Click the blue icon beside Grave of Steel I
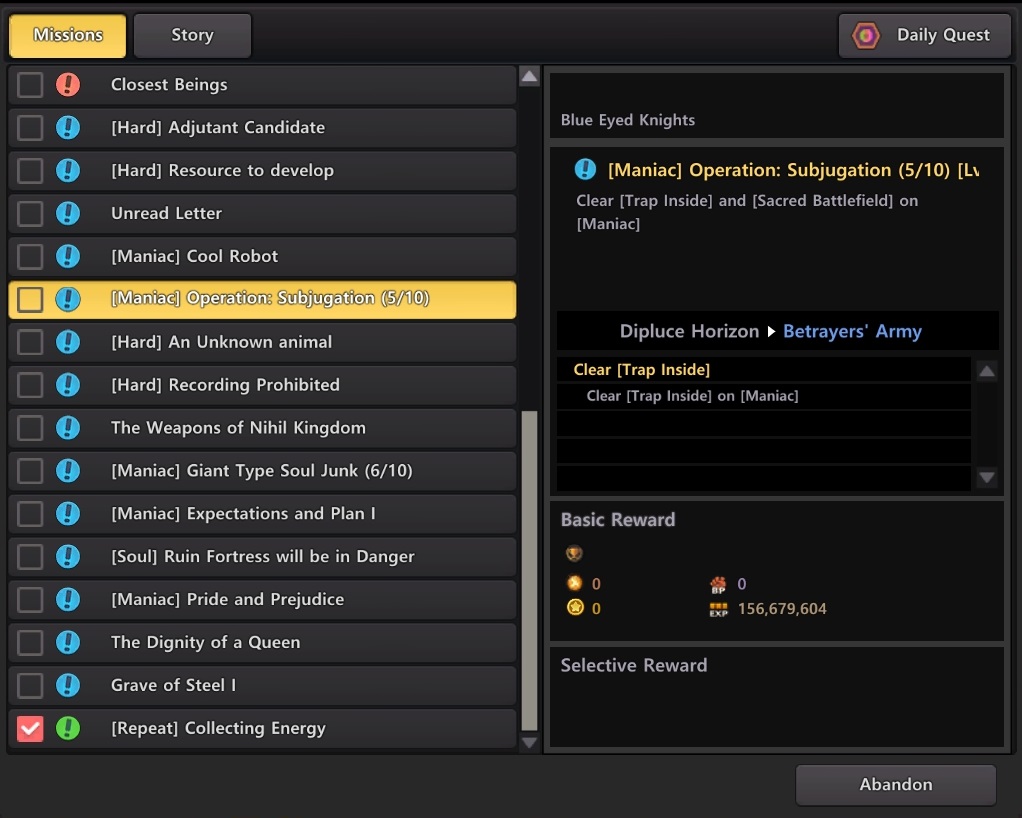This screenshot has height=818, width=1022. [68, 686]
